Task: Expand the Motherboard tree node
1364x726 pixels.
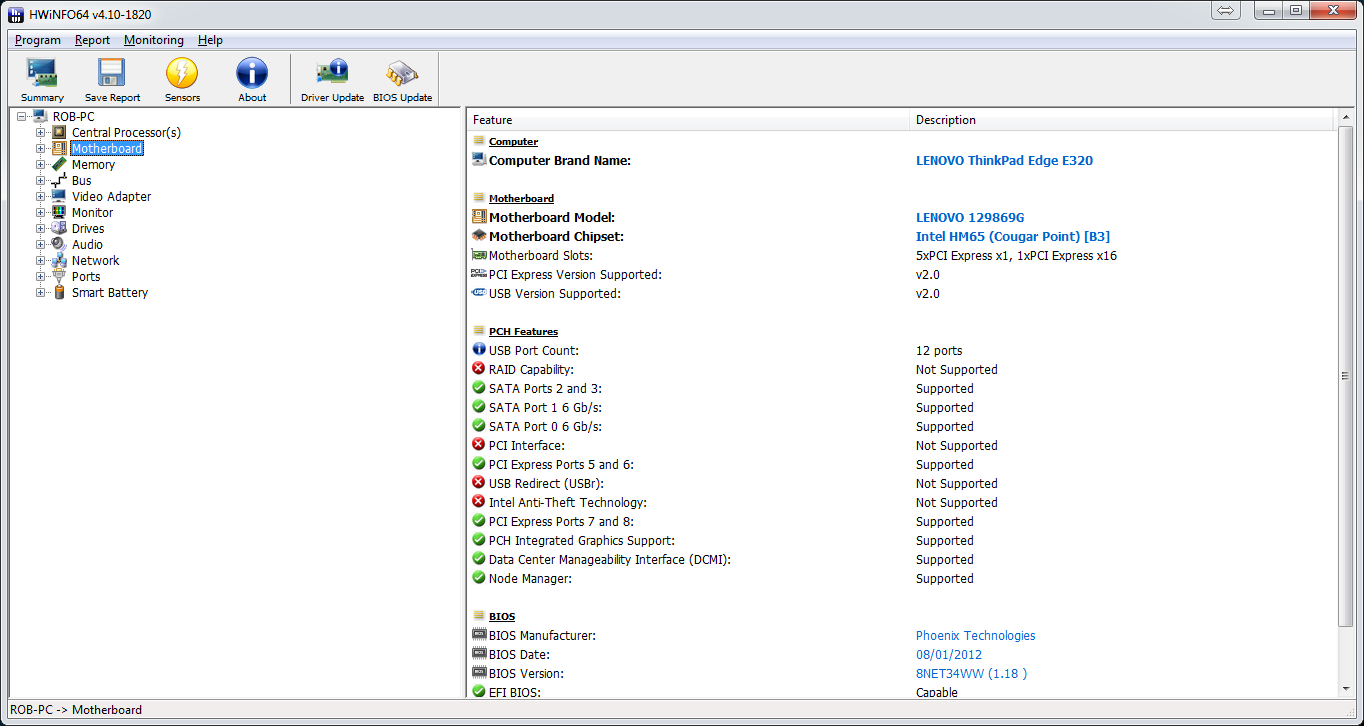Action: pyautogui.click(x=41, y=148)
